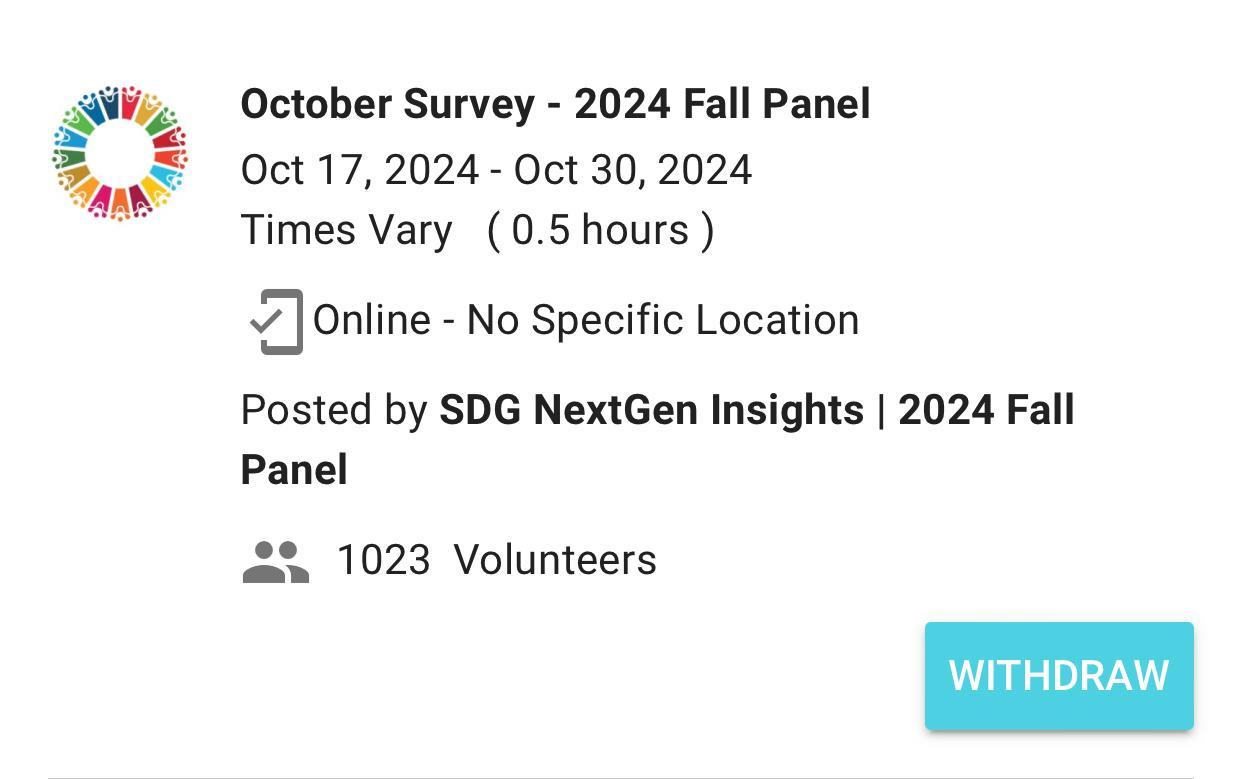
Task: Click the Volunteers word label
Action: click(x=555, y=560)
